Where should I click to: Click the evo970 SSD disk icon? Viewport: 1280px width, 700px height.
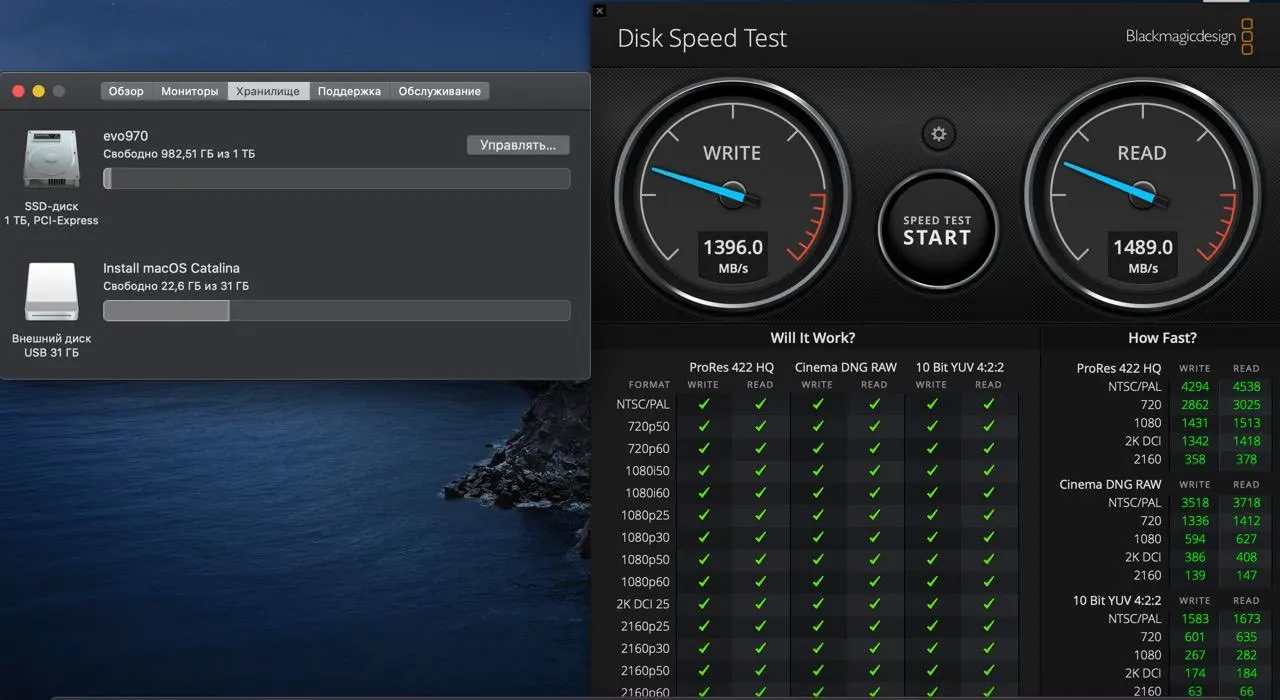tap(51, 159)
